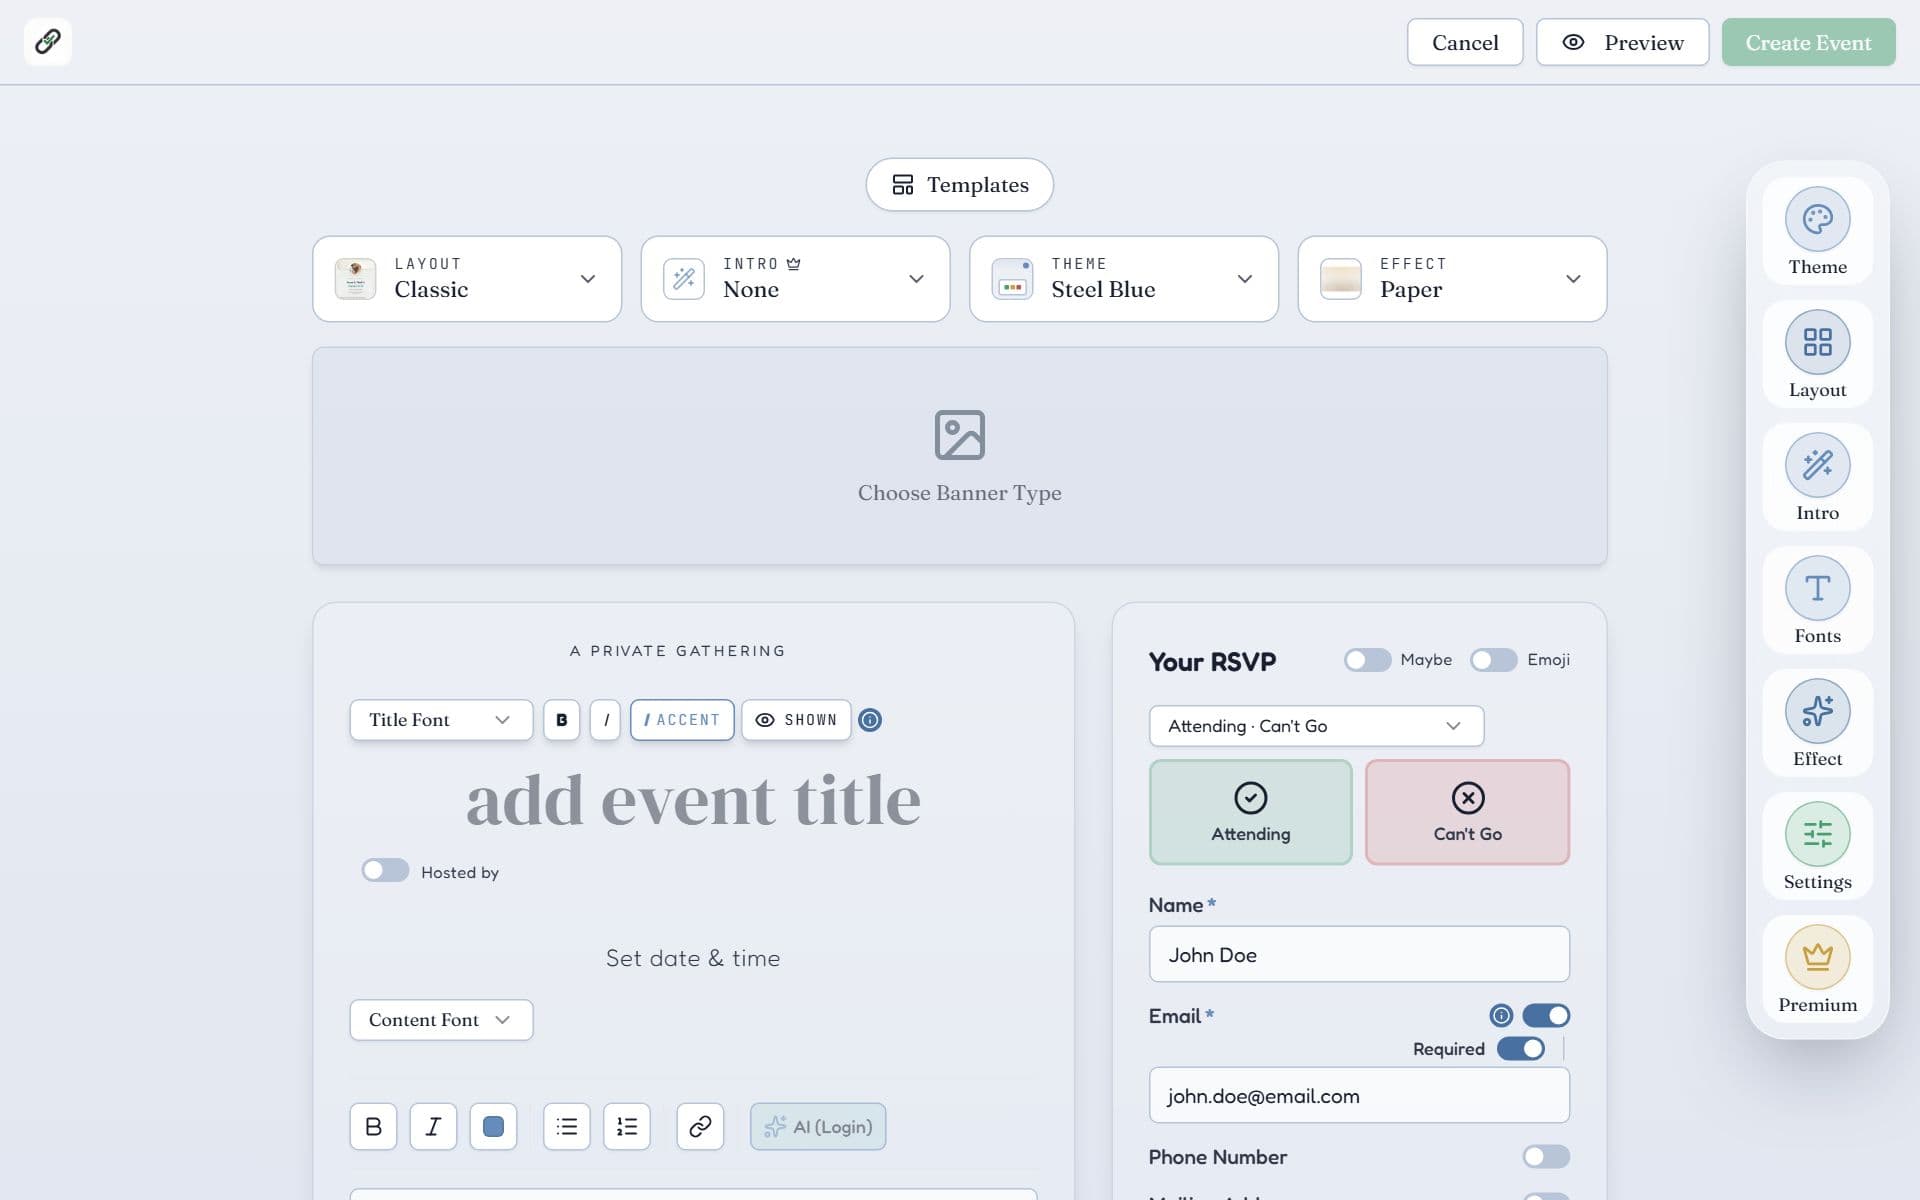Open the Premium crown panel
This screenshot has width=1920, height=1200.
1817,969
